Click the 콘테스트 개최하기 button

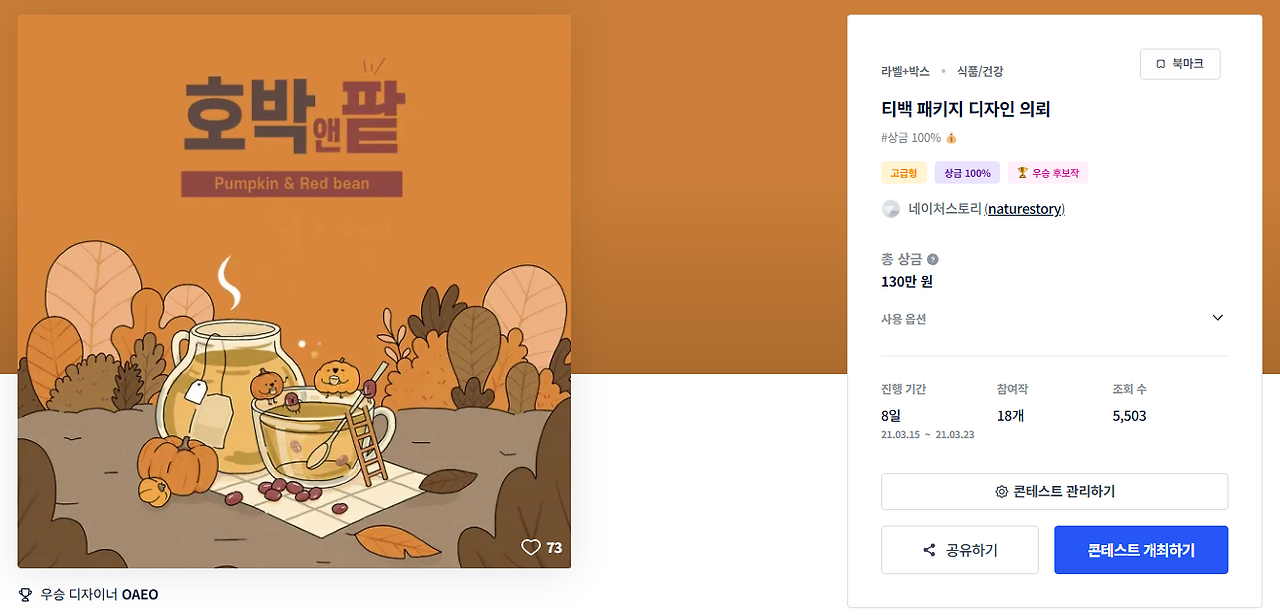1141,550
